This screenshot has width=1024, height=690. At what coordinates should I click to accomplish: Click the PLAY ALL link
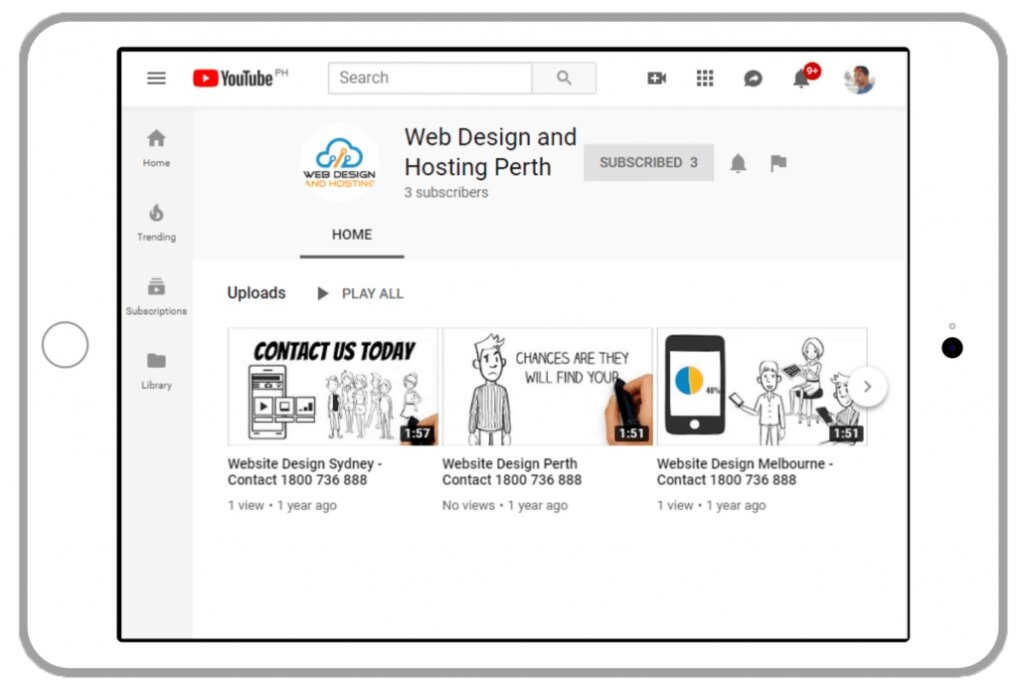click(372, 294)
